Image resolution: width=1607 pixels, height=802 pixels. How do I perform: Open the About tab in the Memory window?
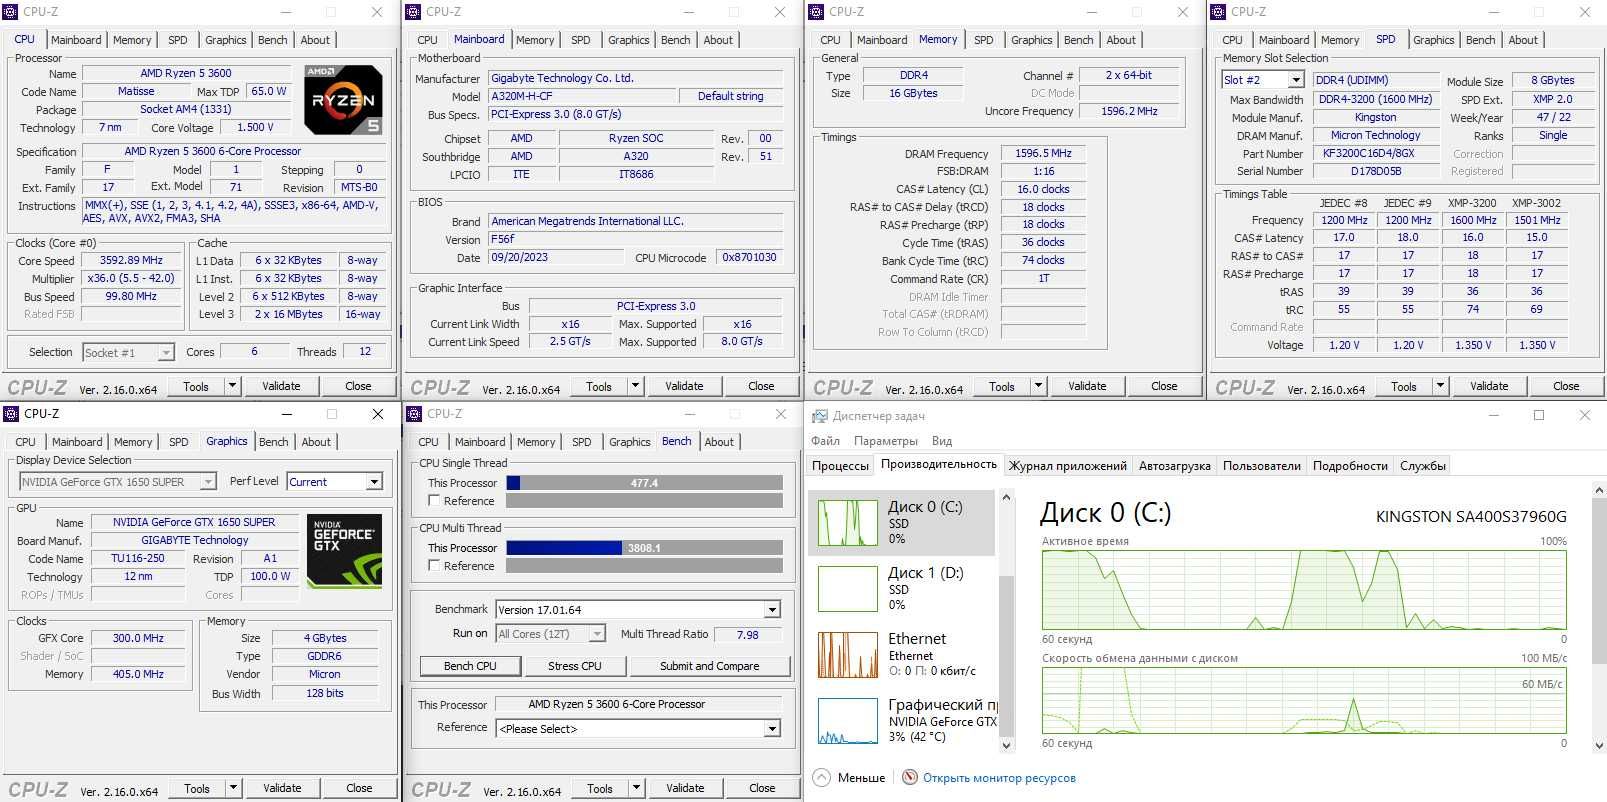pyautogui.click(x=1121, y=40)
